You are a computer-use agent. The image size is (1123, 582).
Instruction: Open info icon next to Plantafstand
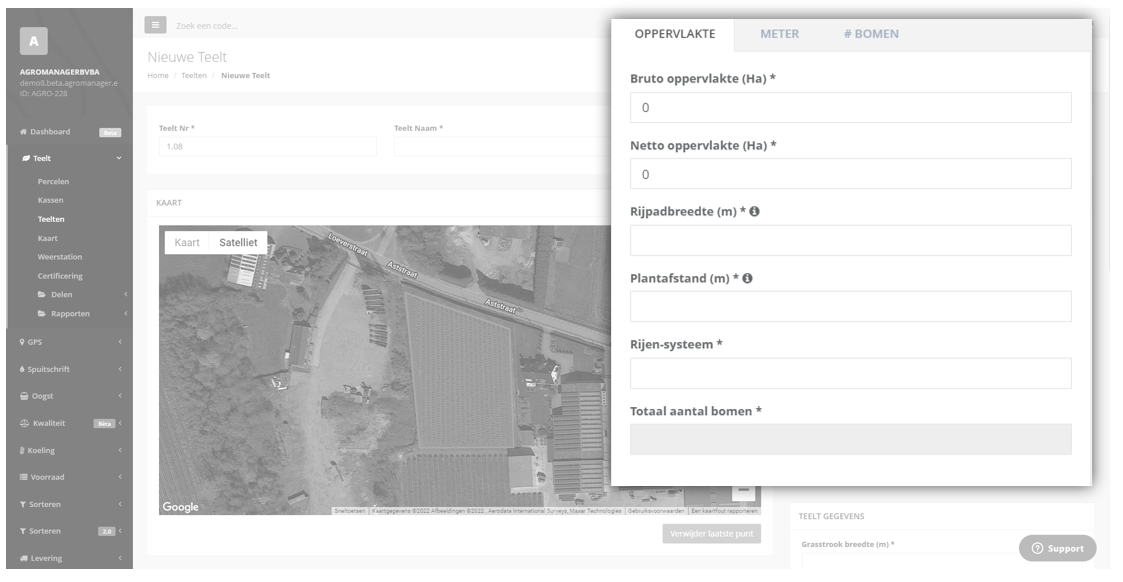pos(747,278)
